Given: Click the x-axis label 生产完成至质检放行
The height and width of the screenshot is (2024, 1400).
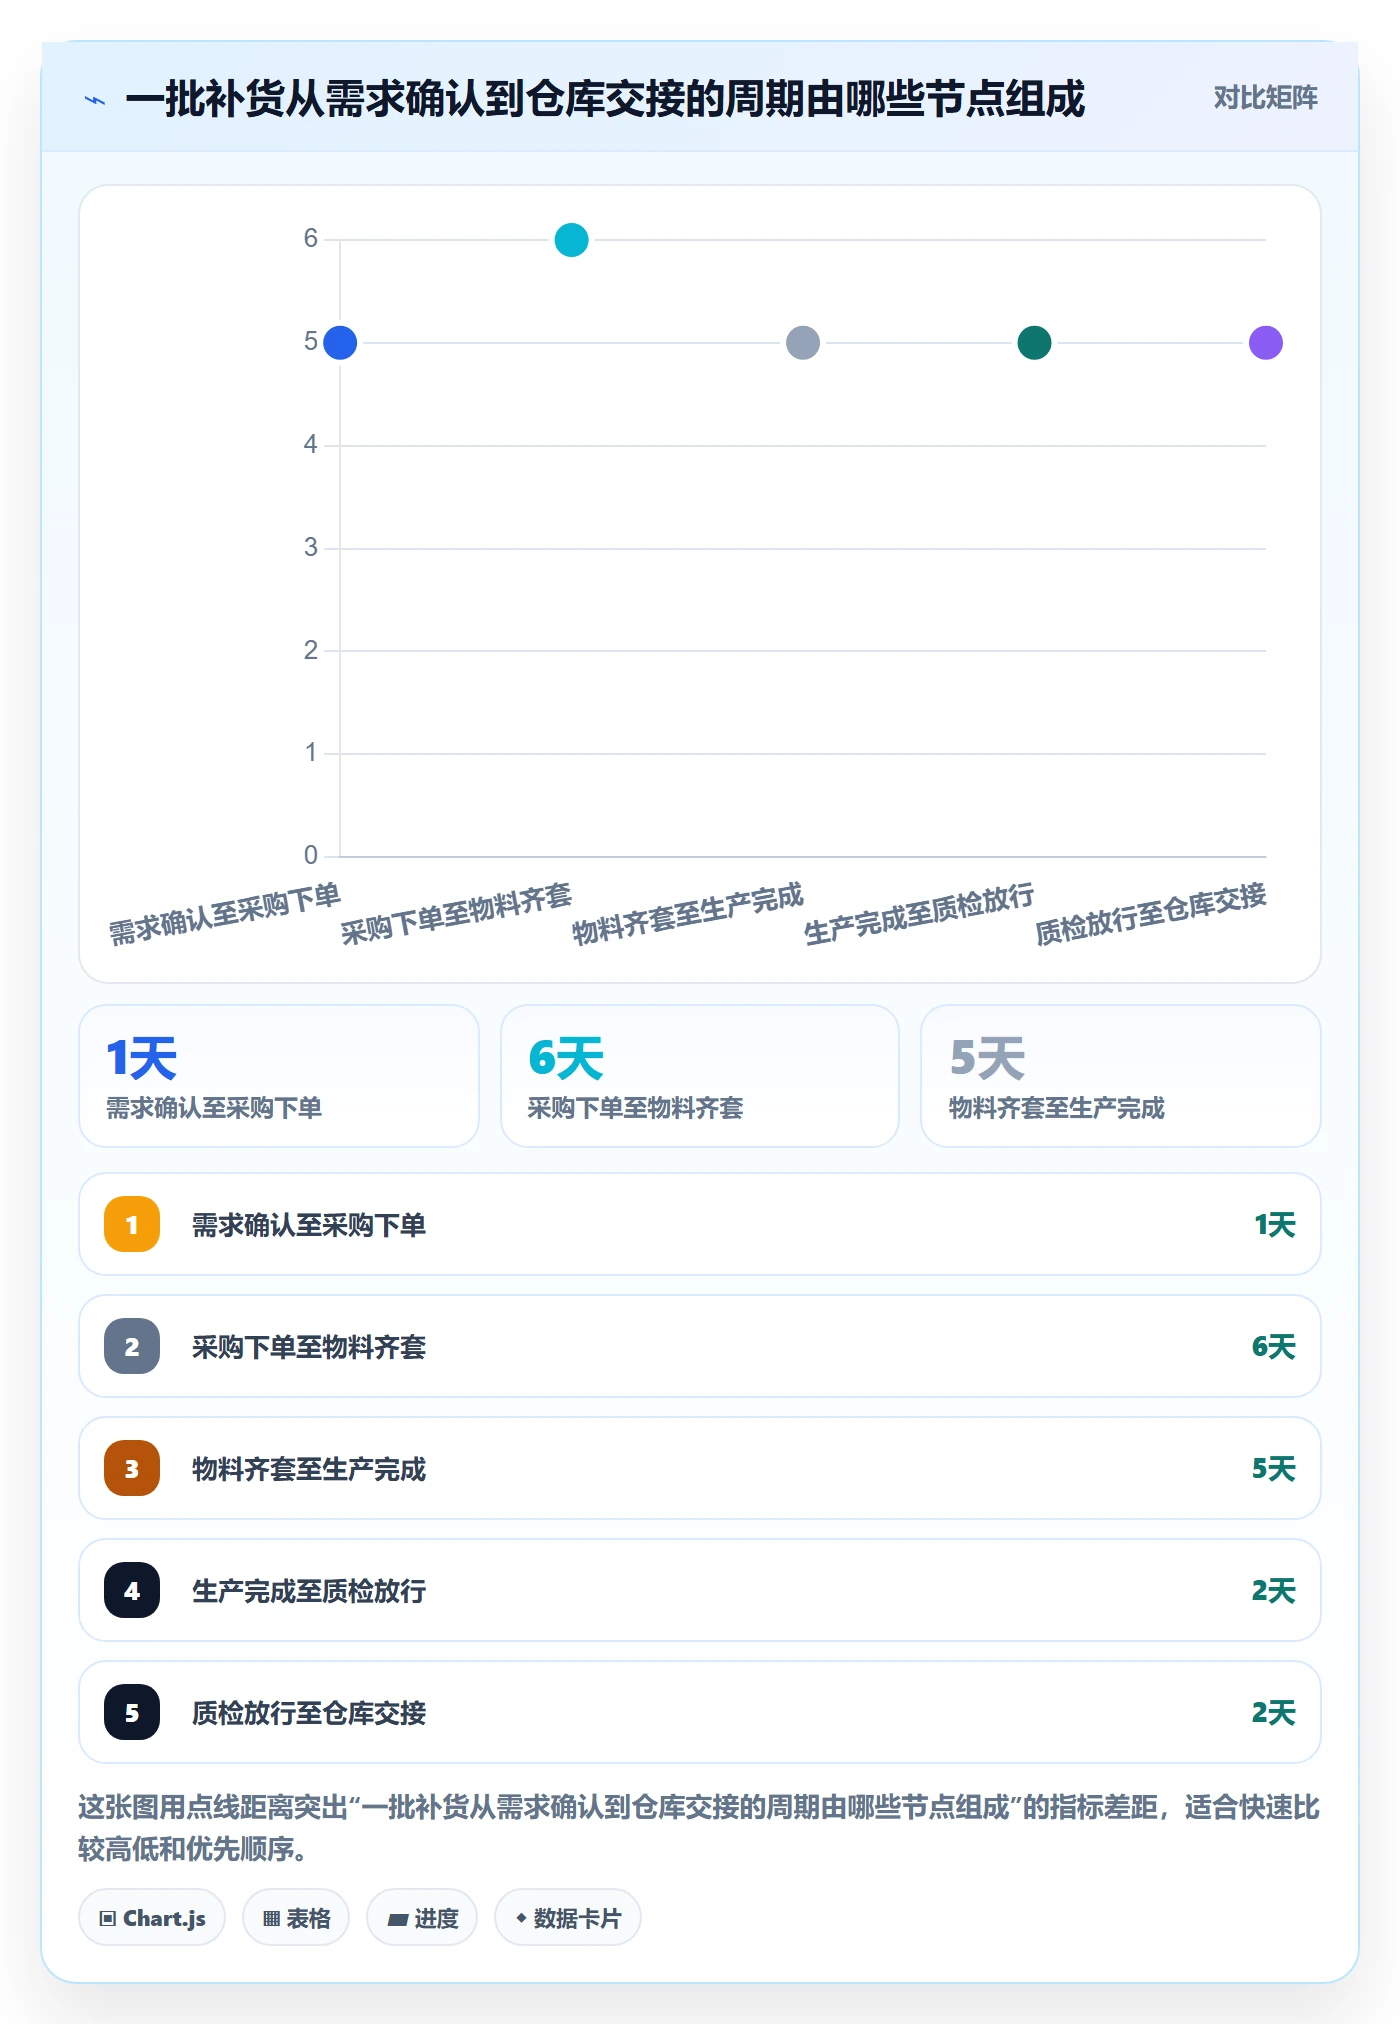Looking at the screenshot, I should [920, 914].
